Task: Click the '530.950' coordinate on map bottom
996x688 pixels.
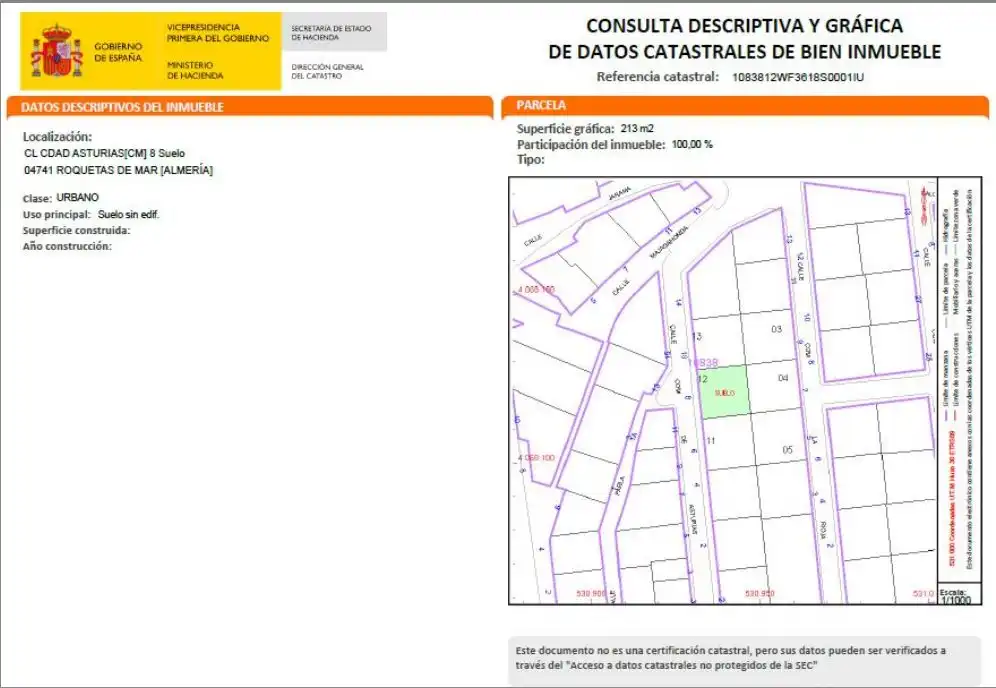Action: point(760,593)
